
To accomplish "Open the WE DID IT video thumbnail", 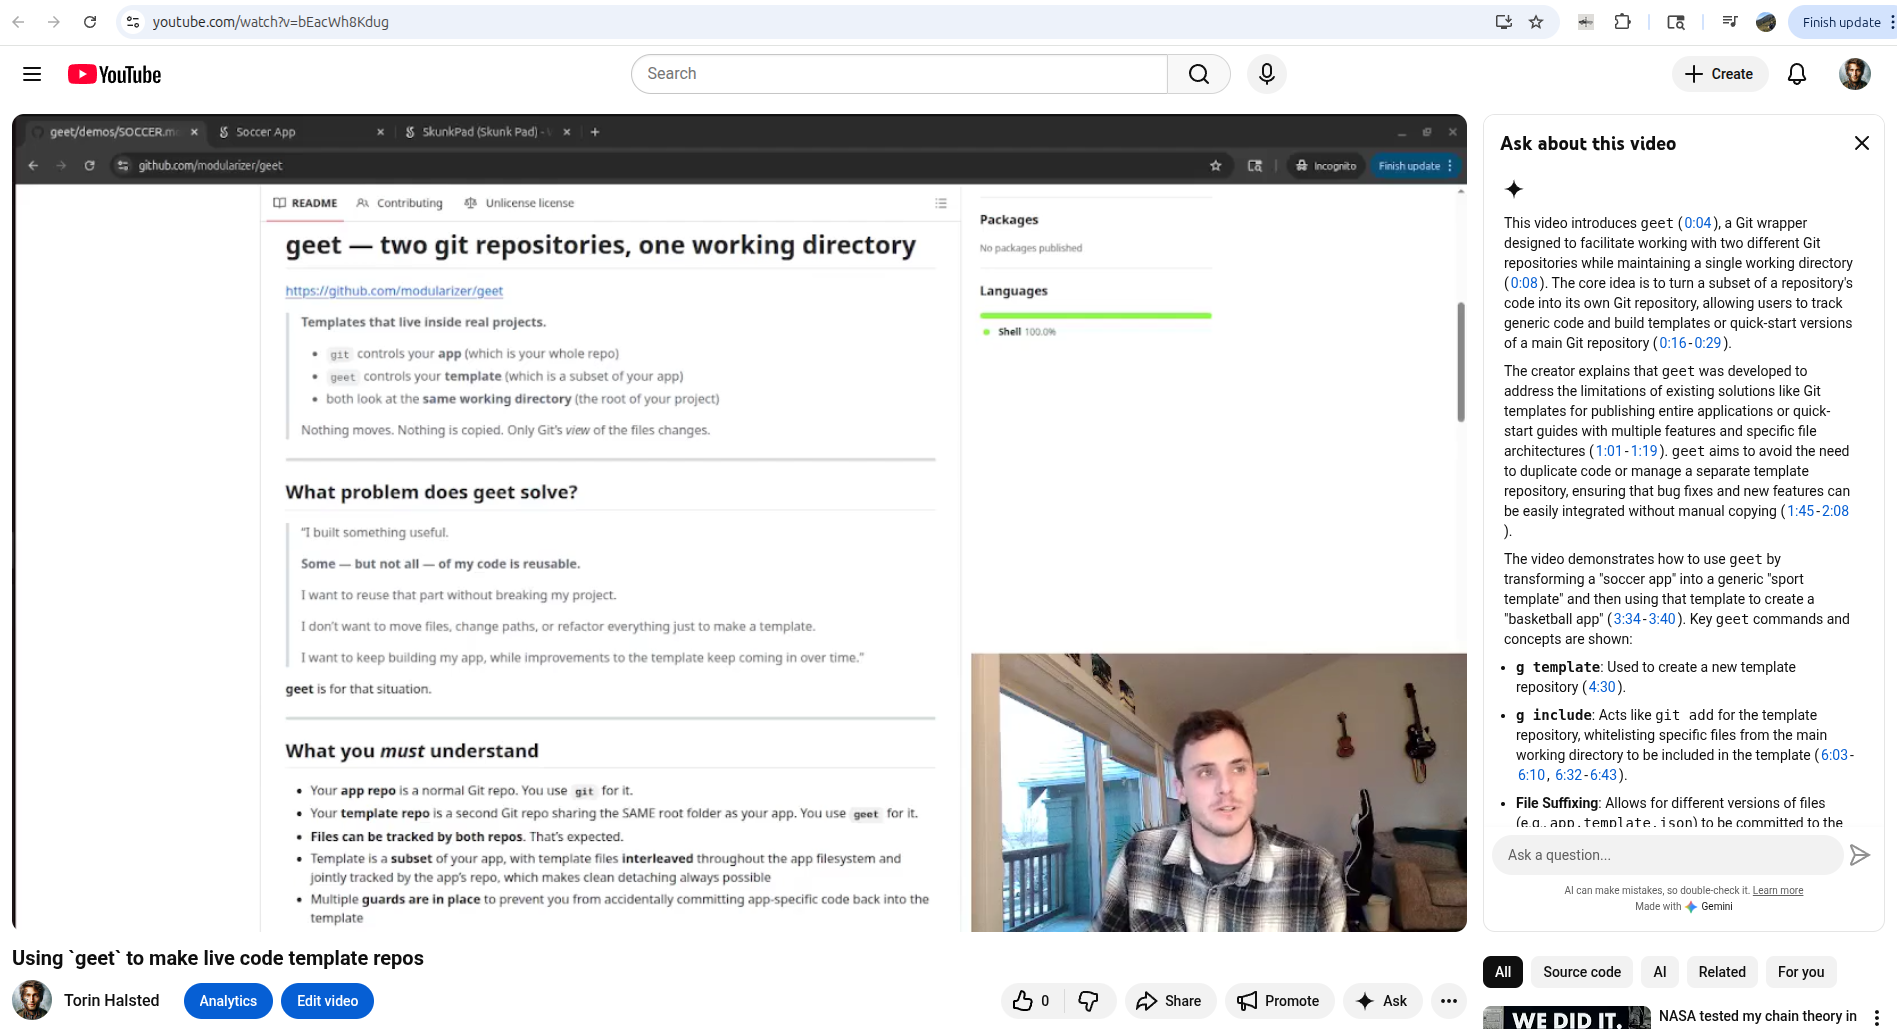I will 1567,1018.
